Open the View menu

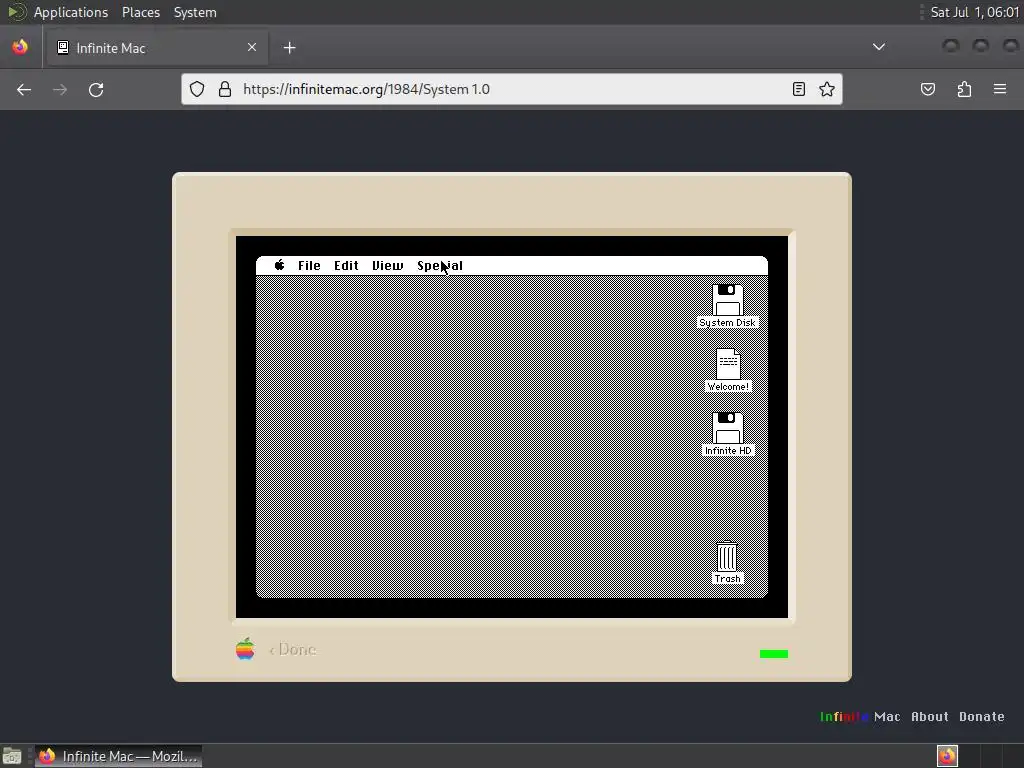pos(387,266)
